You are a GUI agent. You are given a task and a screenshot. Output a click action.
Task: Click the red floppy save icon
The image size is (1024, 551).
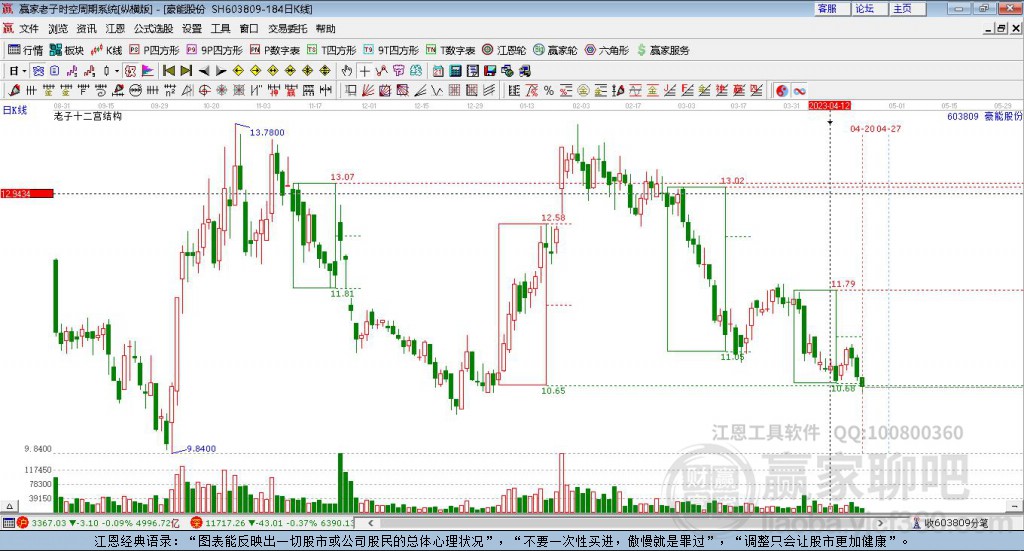[490, 71]
